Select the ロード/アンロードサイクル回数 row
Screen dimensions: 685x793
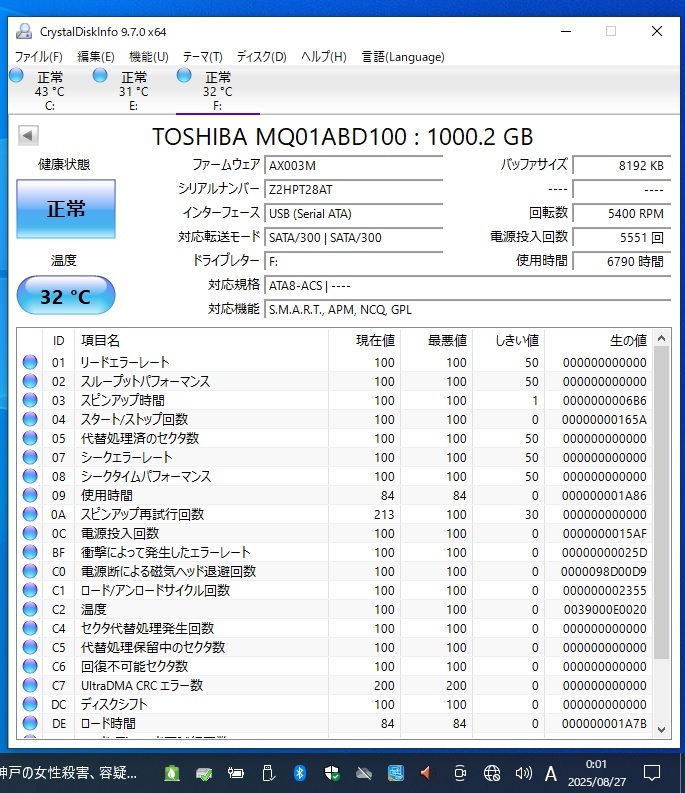pos(334,590)
